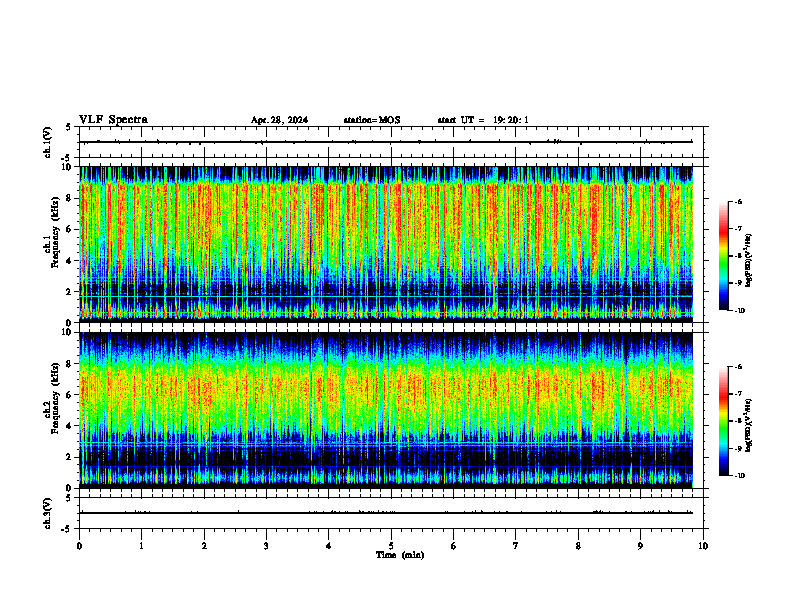This screenshot has width=792, height=612.
Task: Click the "Time (min)" x-axis label
Action: point(400,555)
